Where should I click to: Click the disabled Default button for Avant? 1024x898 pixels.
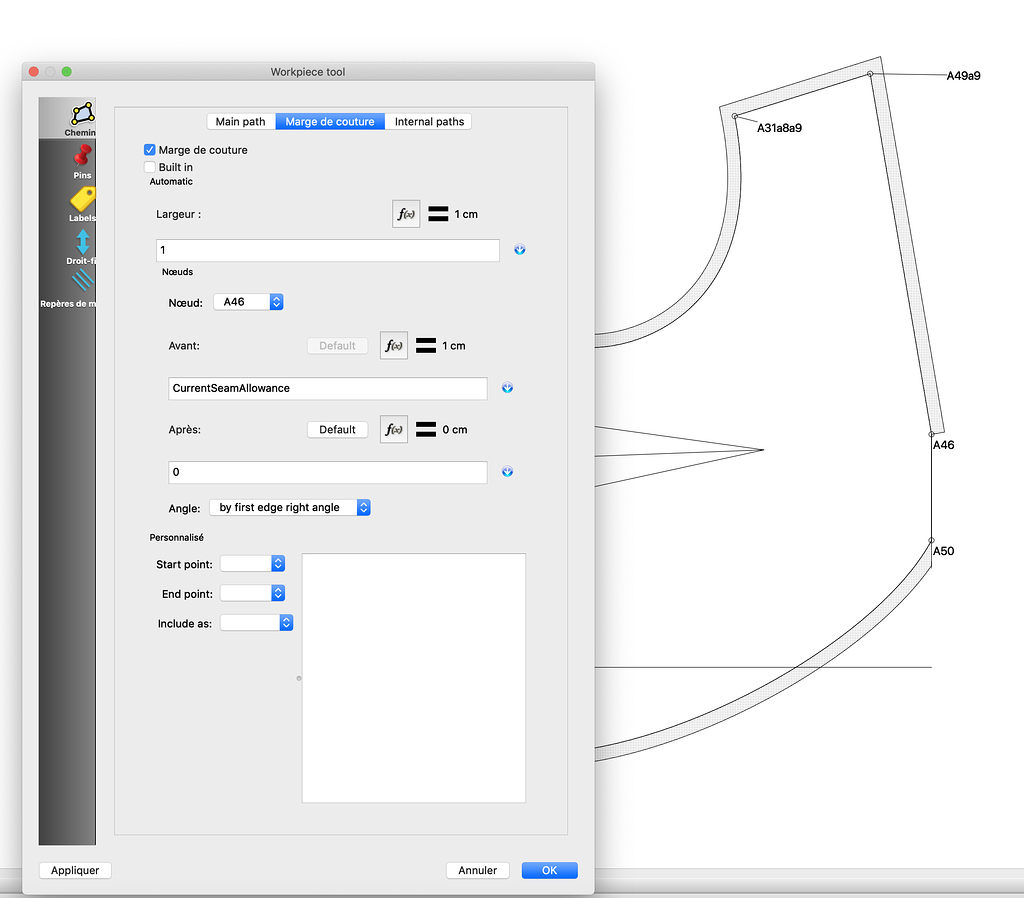(337, 345)
